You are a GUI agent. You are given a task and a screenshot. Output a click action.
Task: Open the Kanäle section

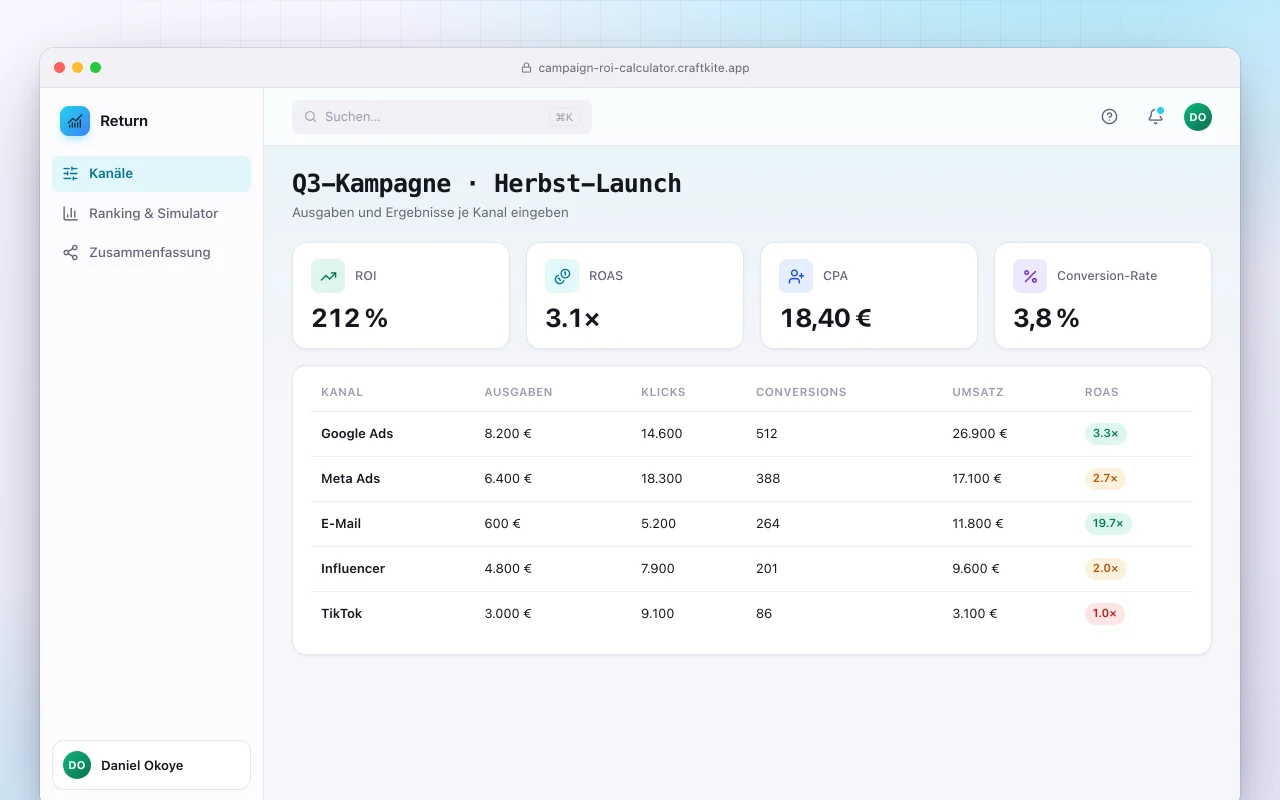(151, 174)
